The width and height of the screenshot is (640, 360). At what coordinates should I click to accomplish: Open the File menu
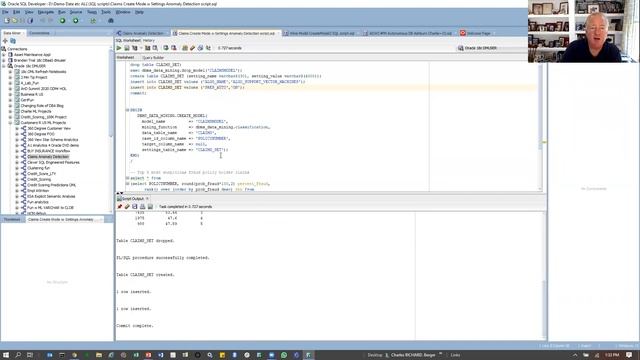5,12
